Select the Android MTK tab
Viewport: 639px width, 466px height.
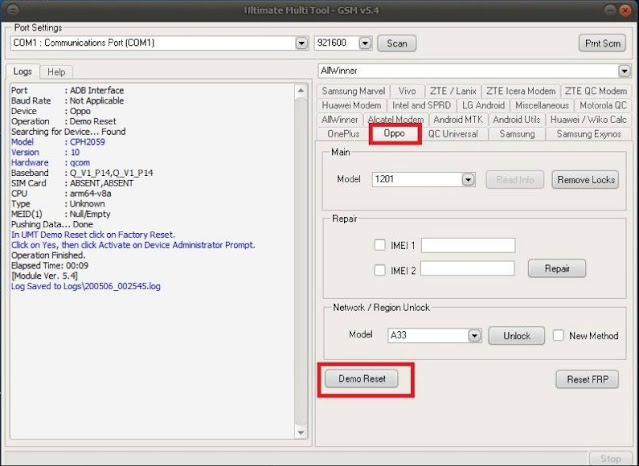pos(458,120)
